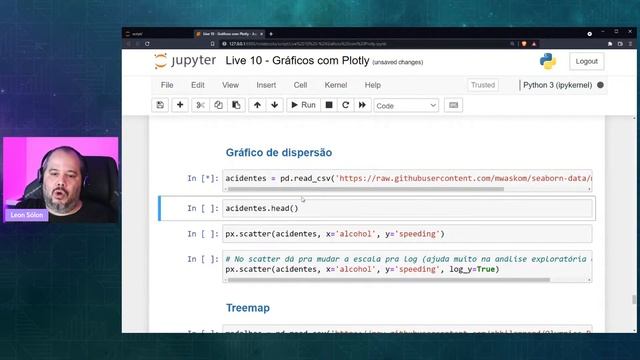Click into the acidentes.head() cell
This screenshot has height=360, width=640.
(x=407, y=208)
